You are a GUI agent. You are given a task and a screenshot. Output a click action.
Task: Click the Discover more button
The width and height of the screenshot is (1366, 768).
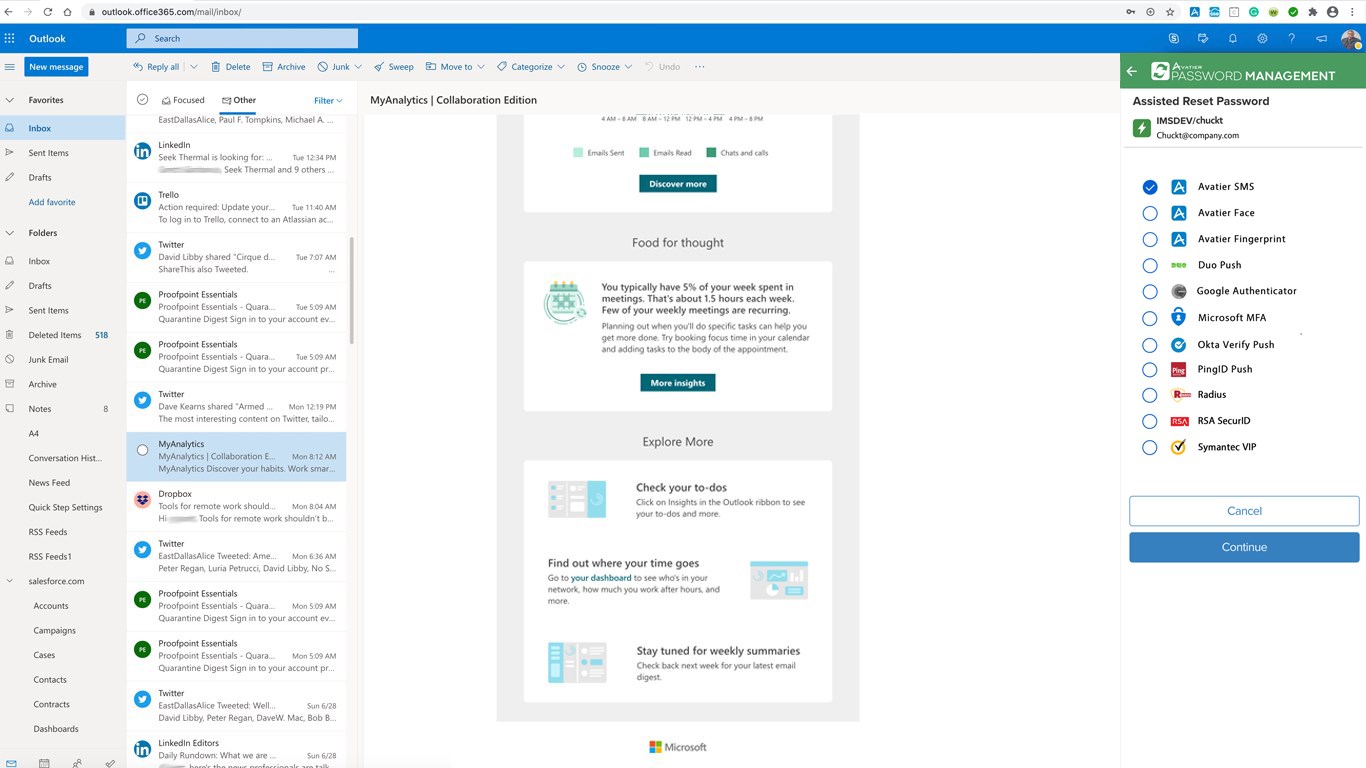point(678,184)
